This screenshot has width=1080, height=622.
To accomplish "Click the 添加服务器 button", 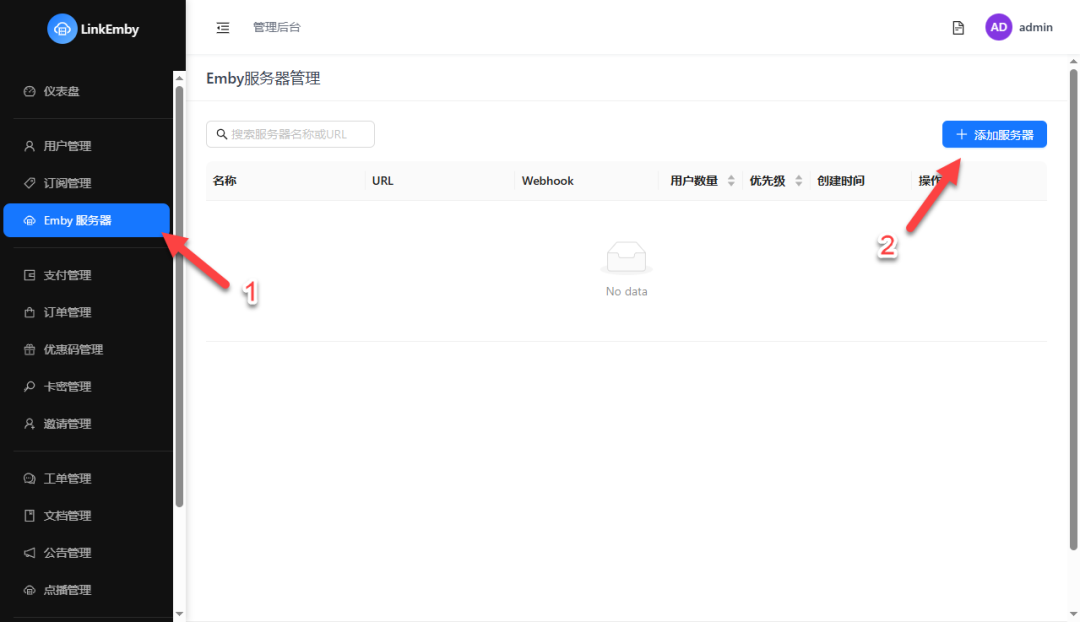I will point(994,133).
